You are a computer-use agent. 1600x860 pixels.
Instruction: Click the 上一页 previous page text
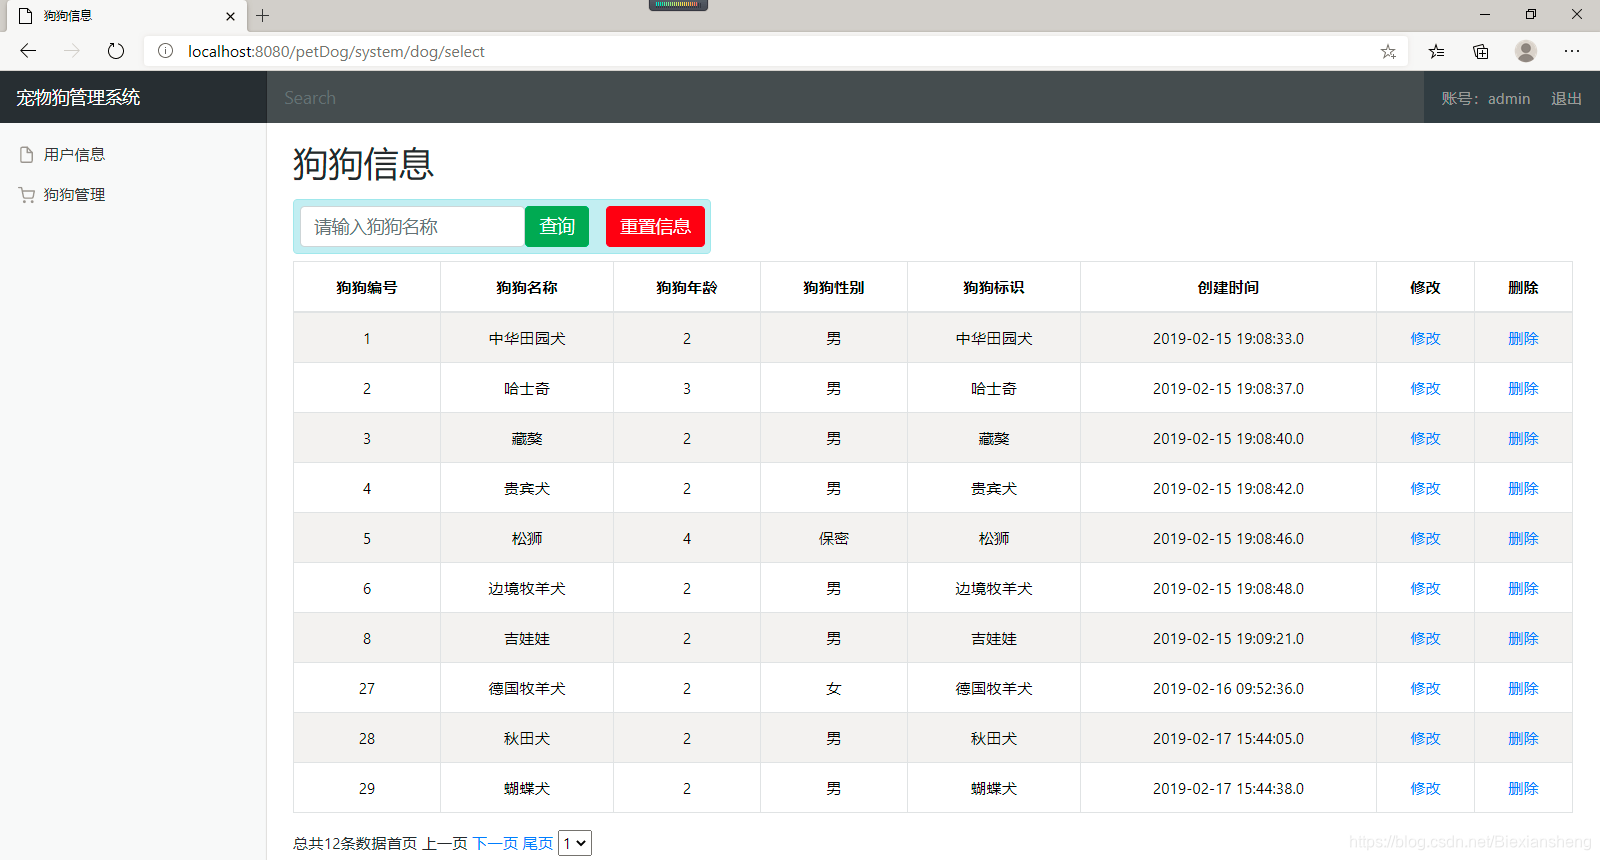[445, 843]
